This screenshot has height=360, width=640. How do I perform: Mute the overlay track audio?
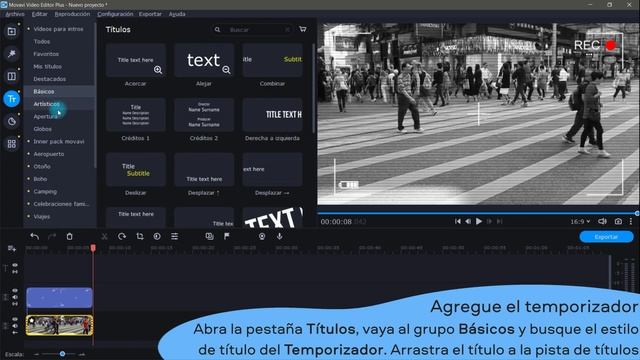click(x=15, y=297)
